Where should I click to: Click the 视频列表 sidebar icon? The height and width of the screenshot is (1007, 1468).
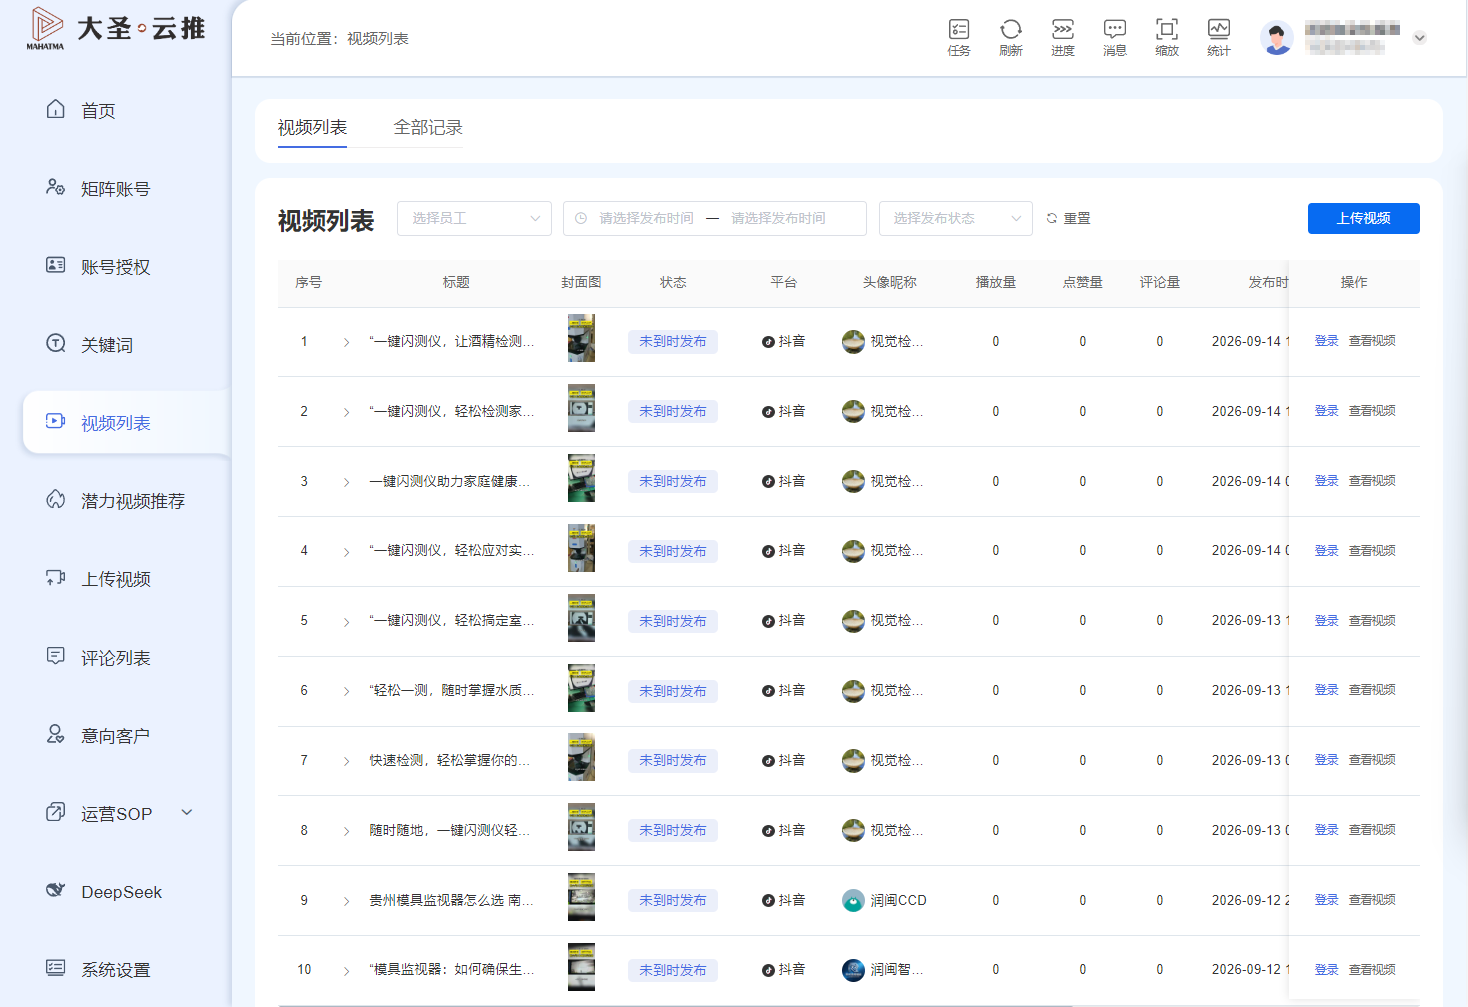point(56,421)
